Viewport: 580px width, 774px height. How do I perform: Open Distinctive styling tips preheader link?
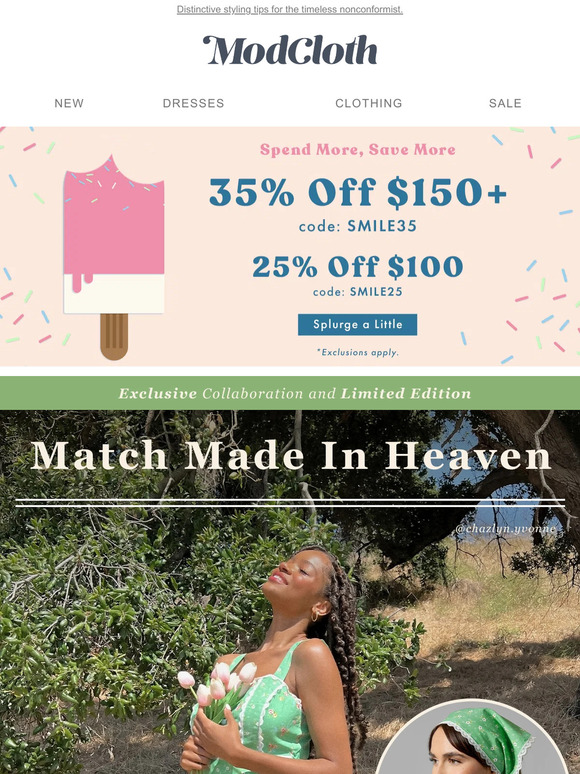290,9
